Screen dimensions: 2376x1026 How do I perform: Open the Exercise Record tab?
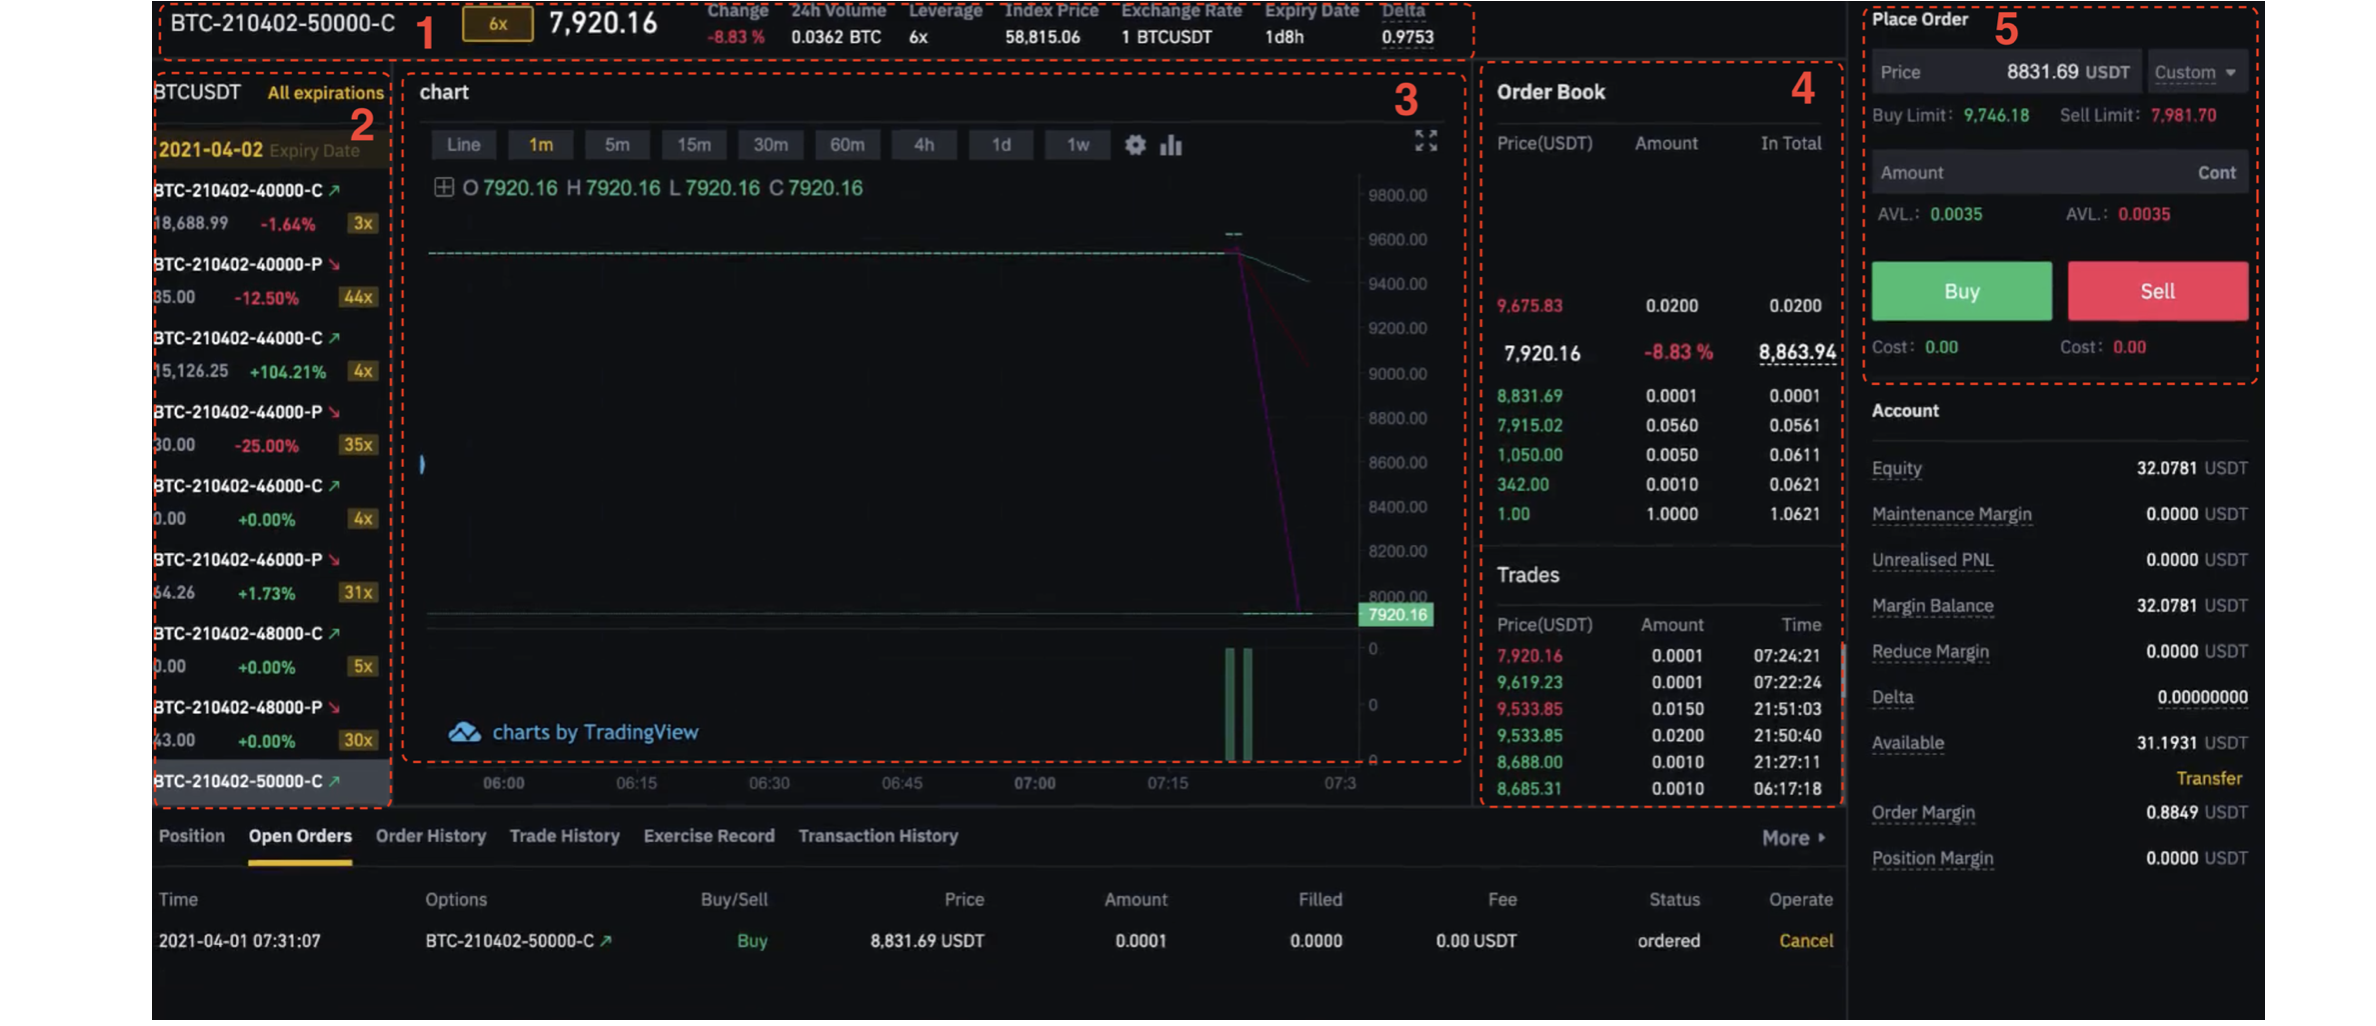(x=709, y=836)
